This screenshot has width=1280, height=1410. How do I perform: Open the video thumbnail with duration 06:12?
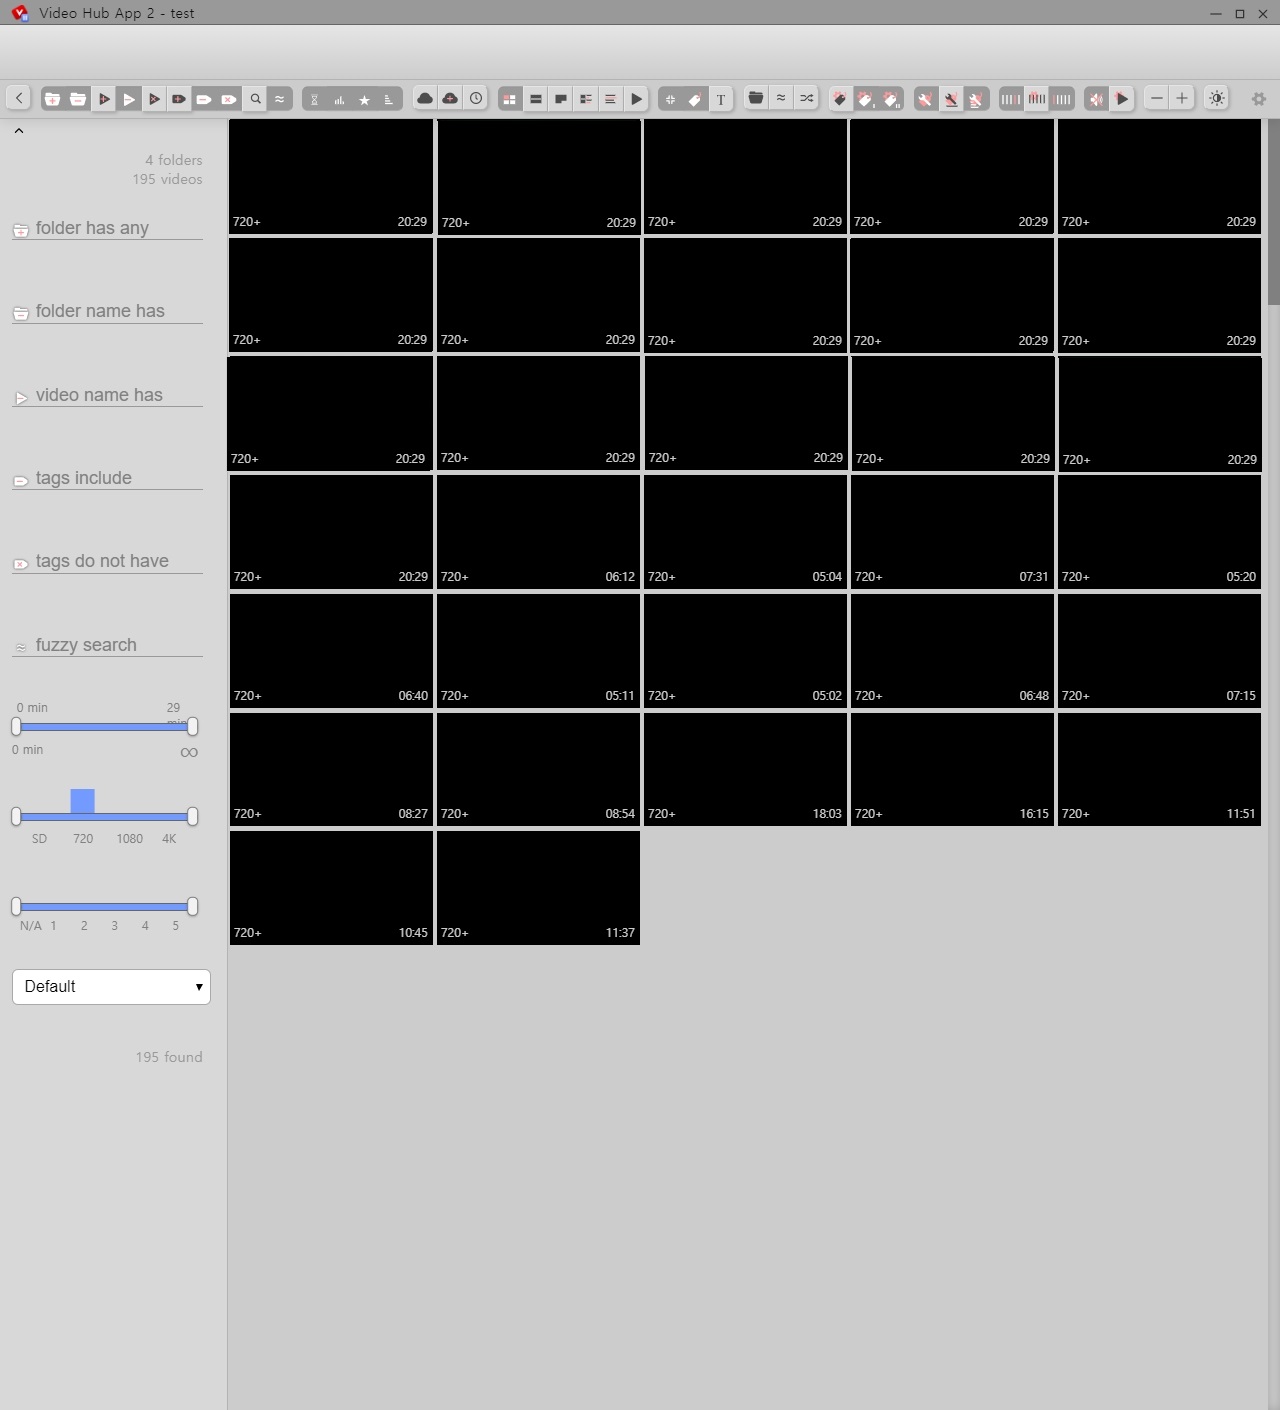[538, 532]
